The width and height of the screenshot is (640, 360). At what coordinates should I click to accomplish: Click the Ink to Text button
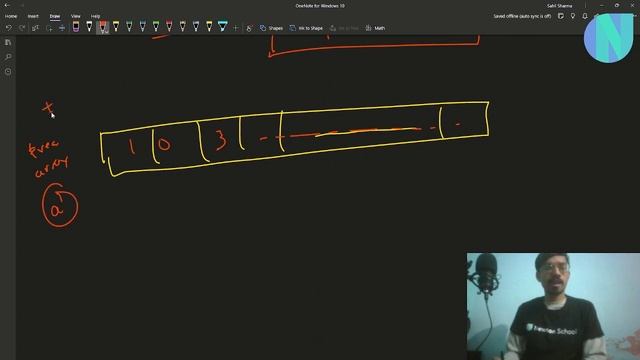pos(344,28)
